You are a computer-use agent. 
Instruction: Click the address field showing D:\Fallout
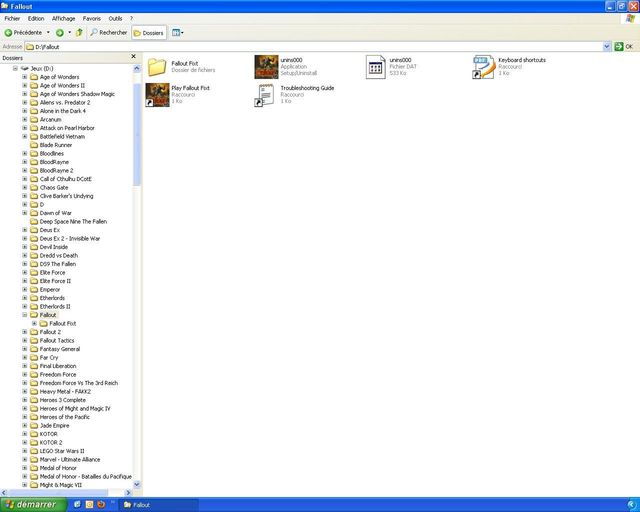coord(313,47)
